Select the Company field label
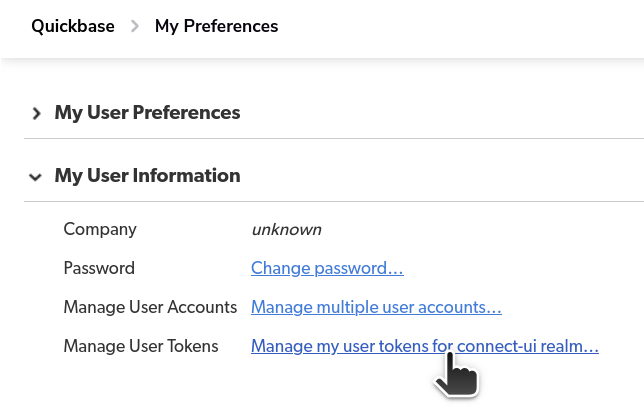Screen dimensions: 644x414 [x=100, y=229]
